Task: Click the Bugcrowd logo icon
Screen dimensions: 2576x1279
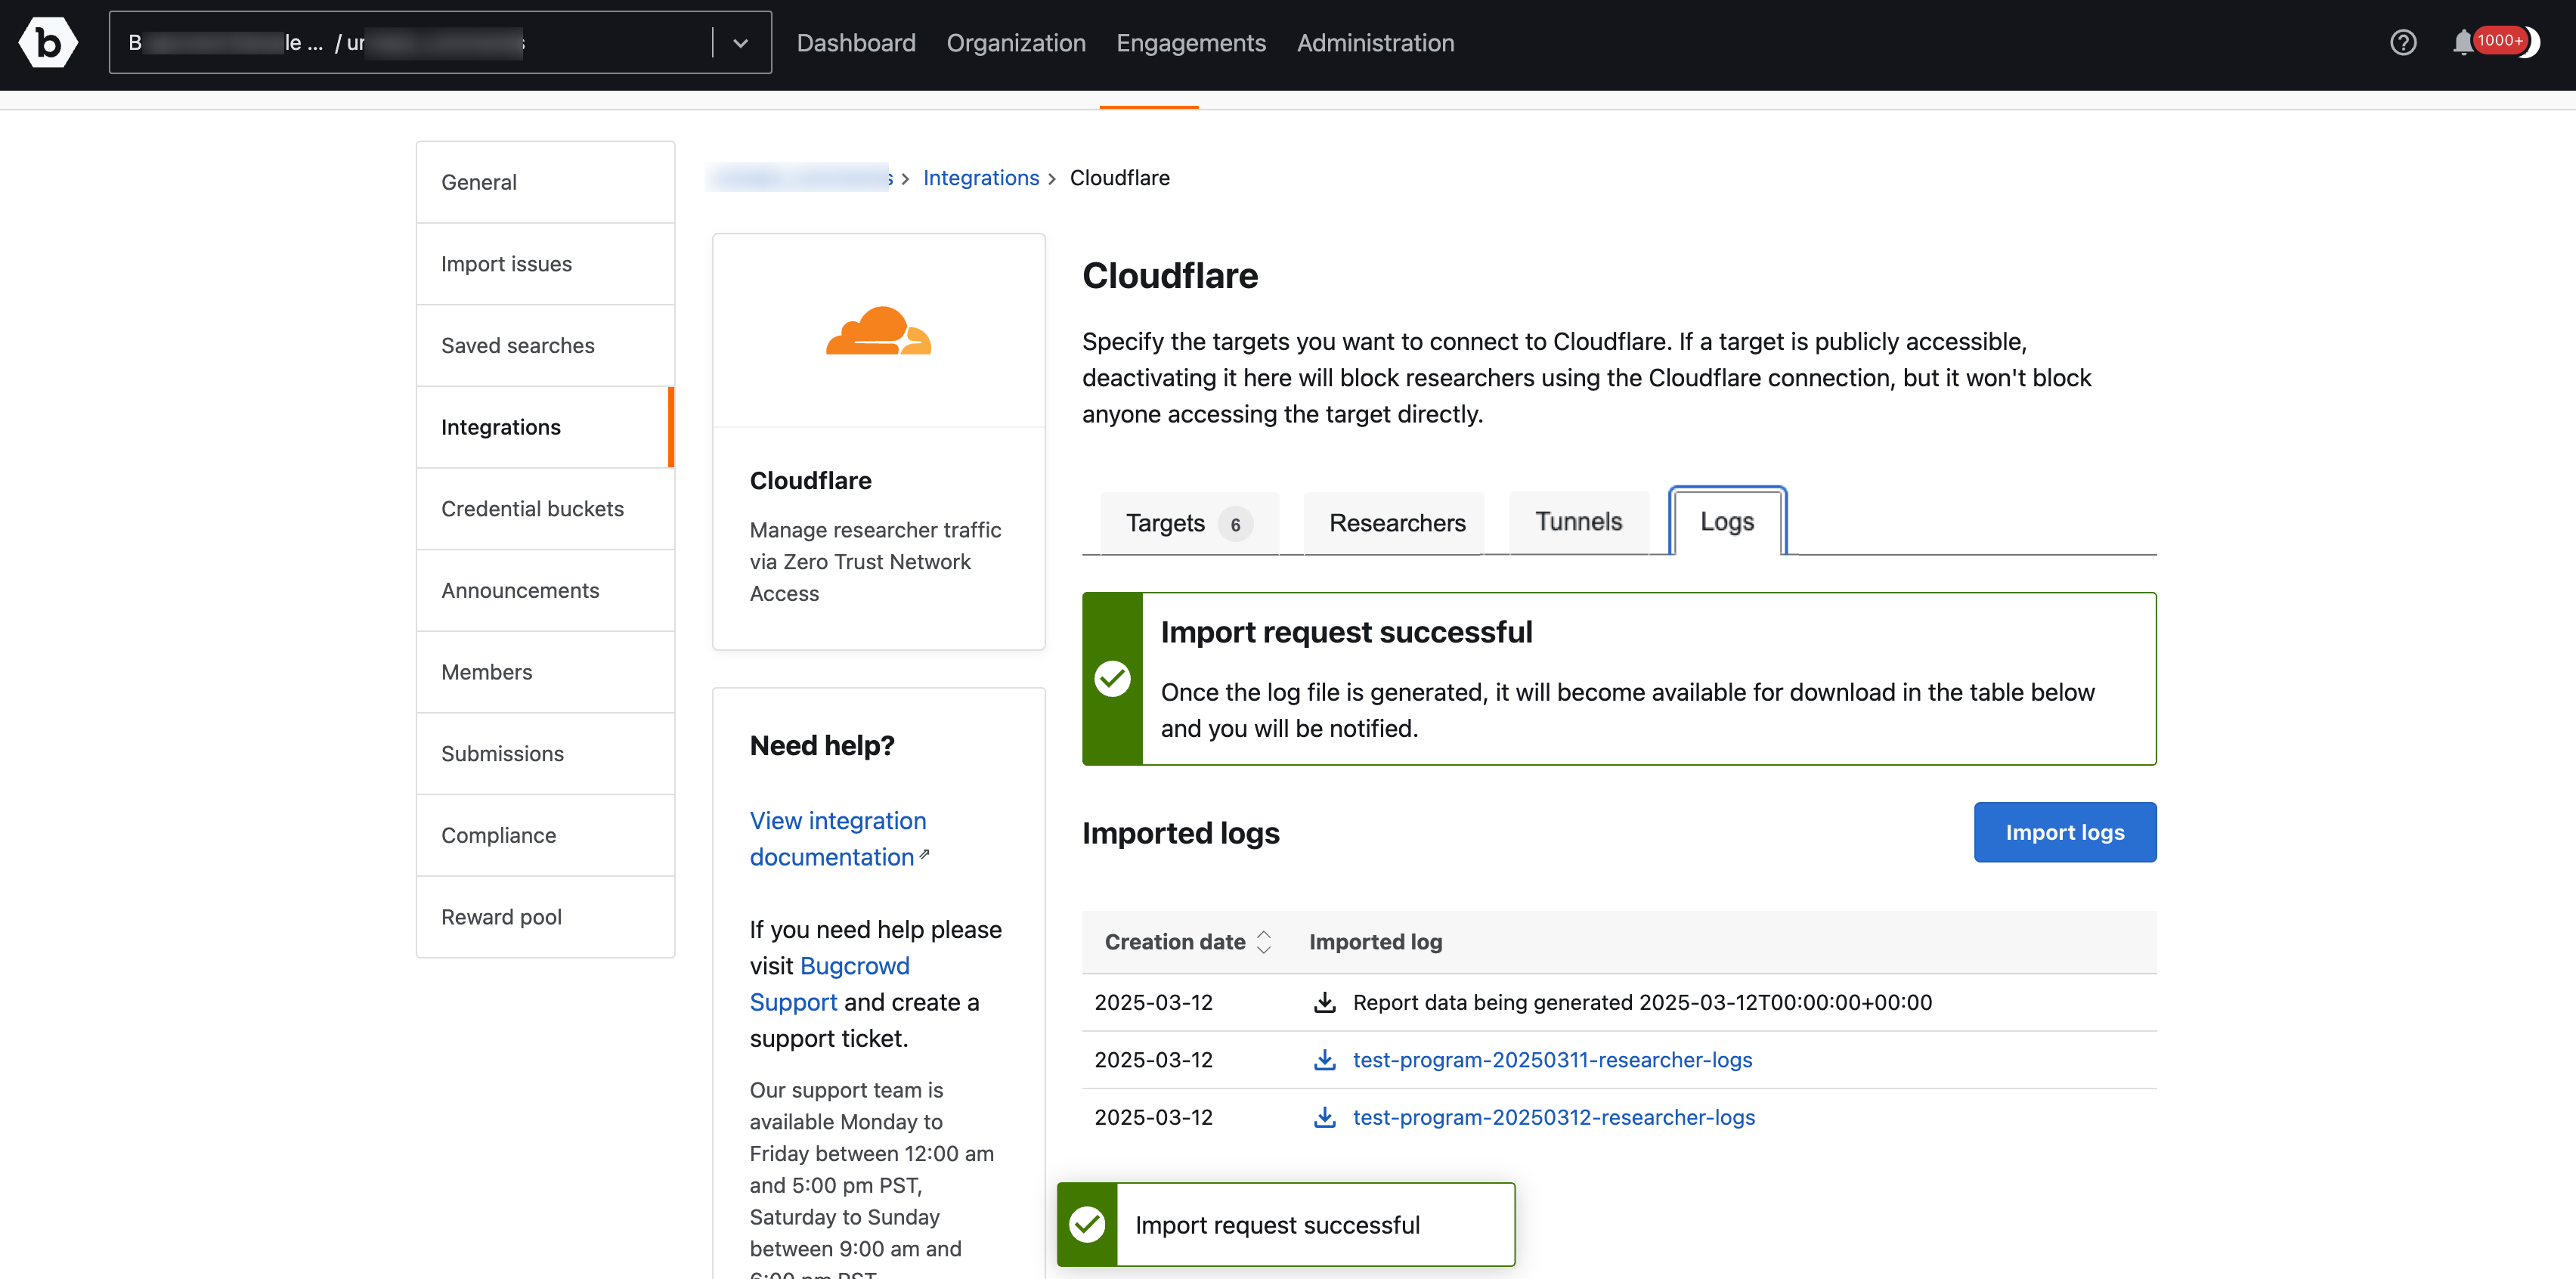Action: point(47,43)
